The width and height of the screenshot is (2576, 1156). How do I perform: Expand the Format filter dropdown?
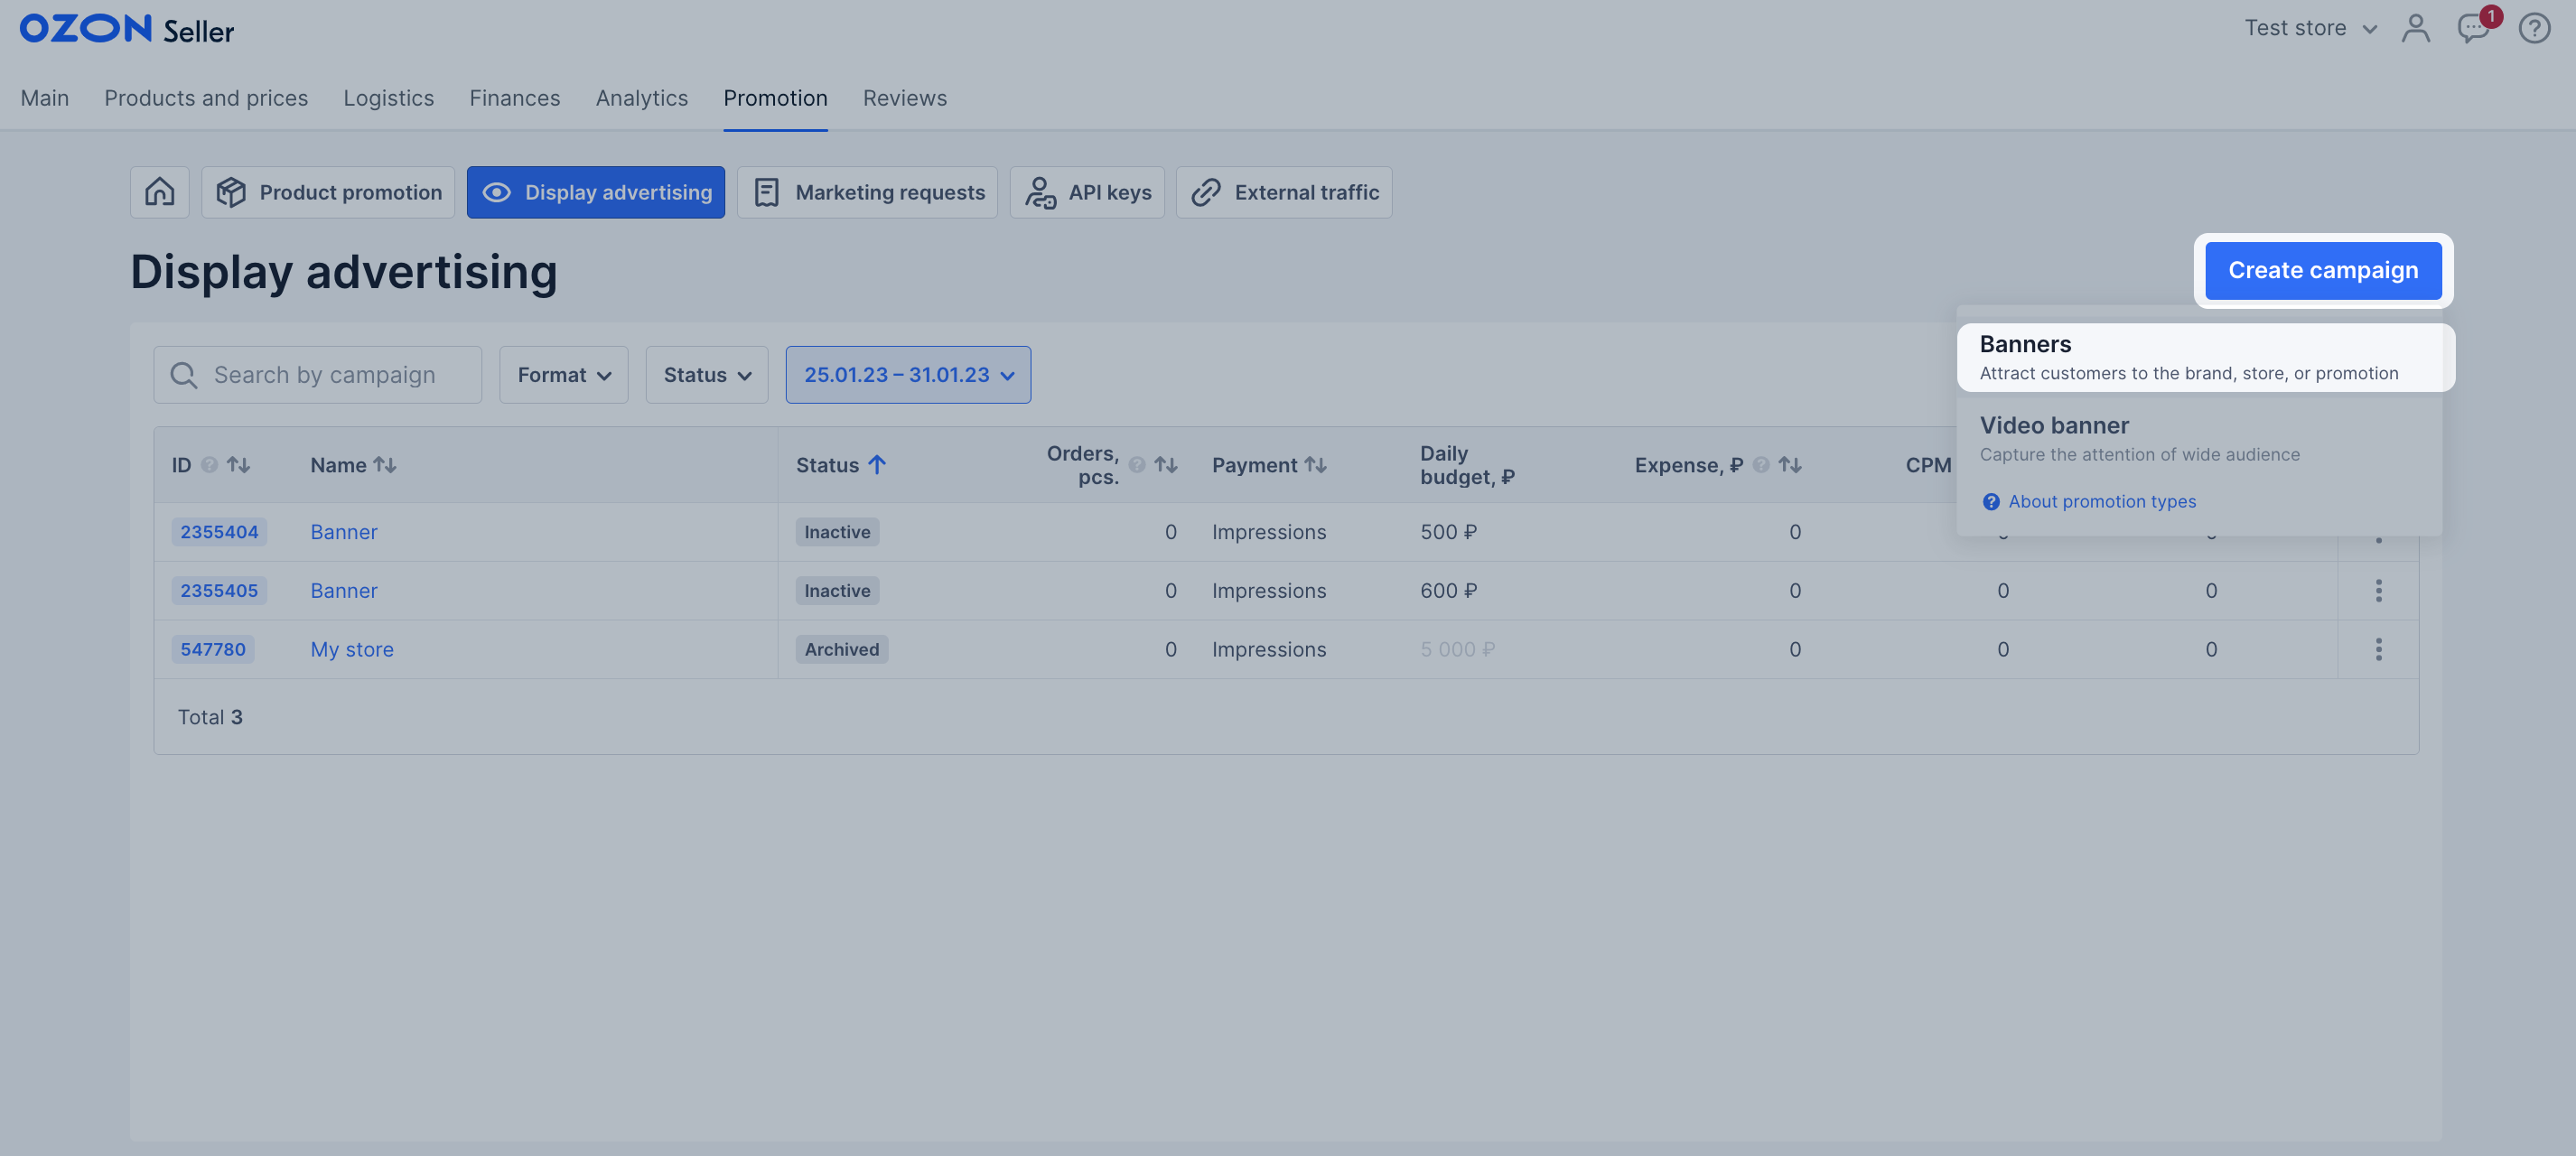(563, 375)
